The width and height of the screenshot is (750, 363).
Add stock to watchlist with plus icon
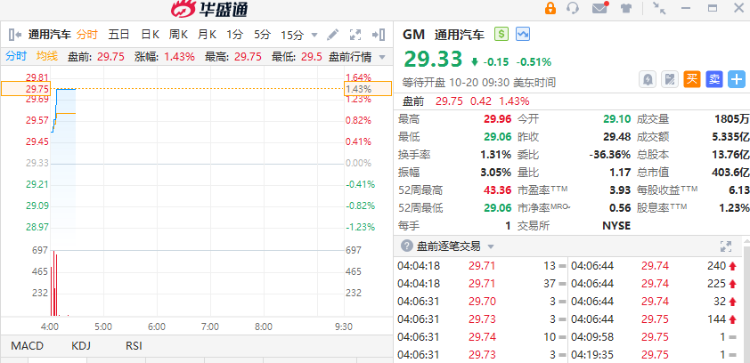pos(737,79)
